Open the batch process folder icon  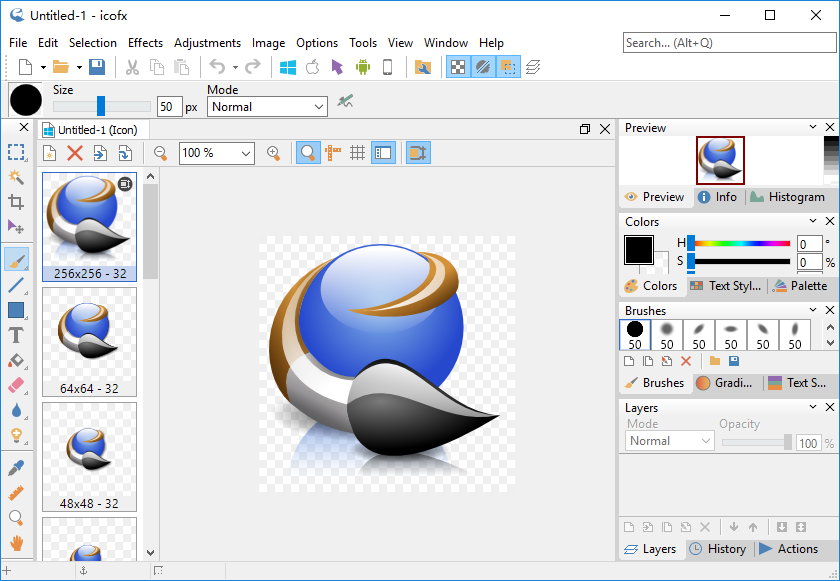point(423,67)
